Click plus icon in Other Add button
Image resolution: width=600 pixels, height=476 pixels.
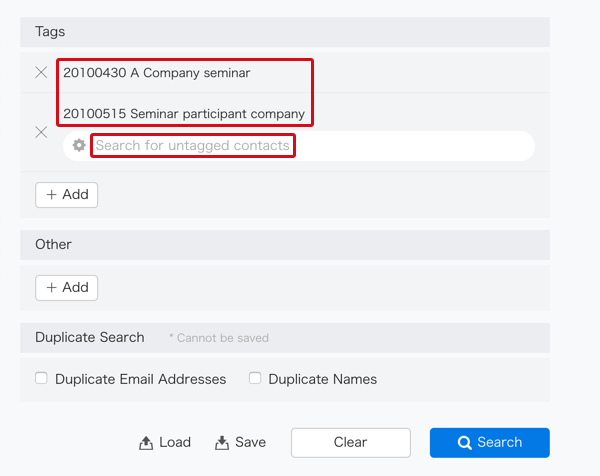click(52, 287)
